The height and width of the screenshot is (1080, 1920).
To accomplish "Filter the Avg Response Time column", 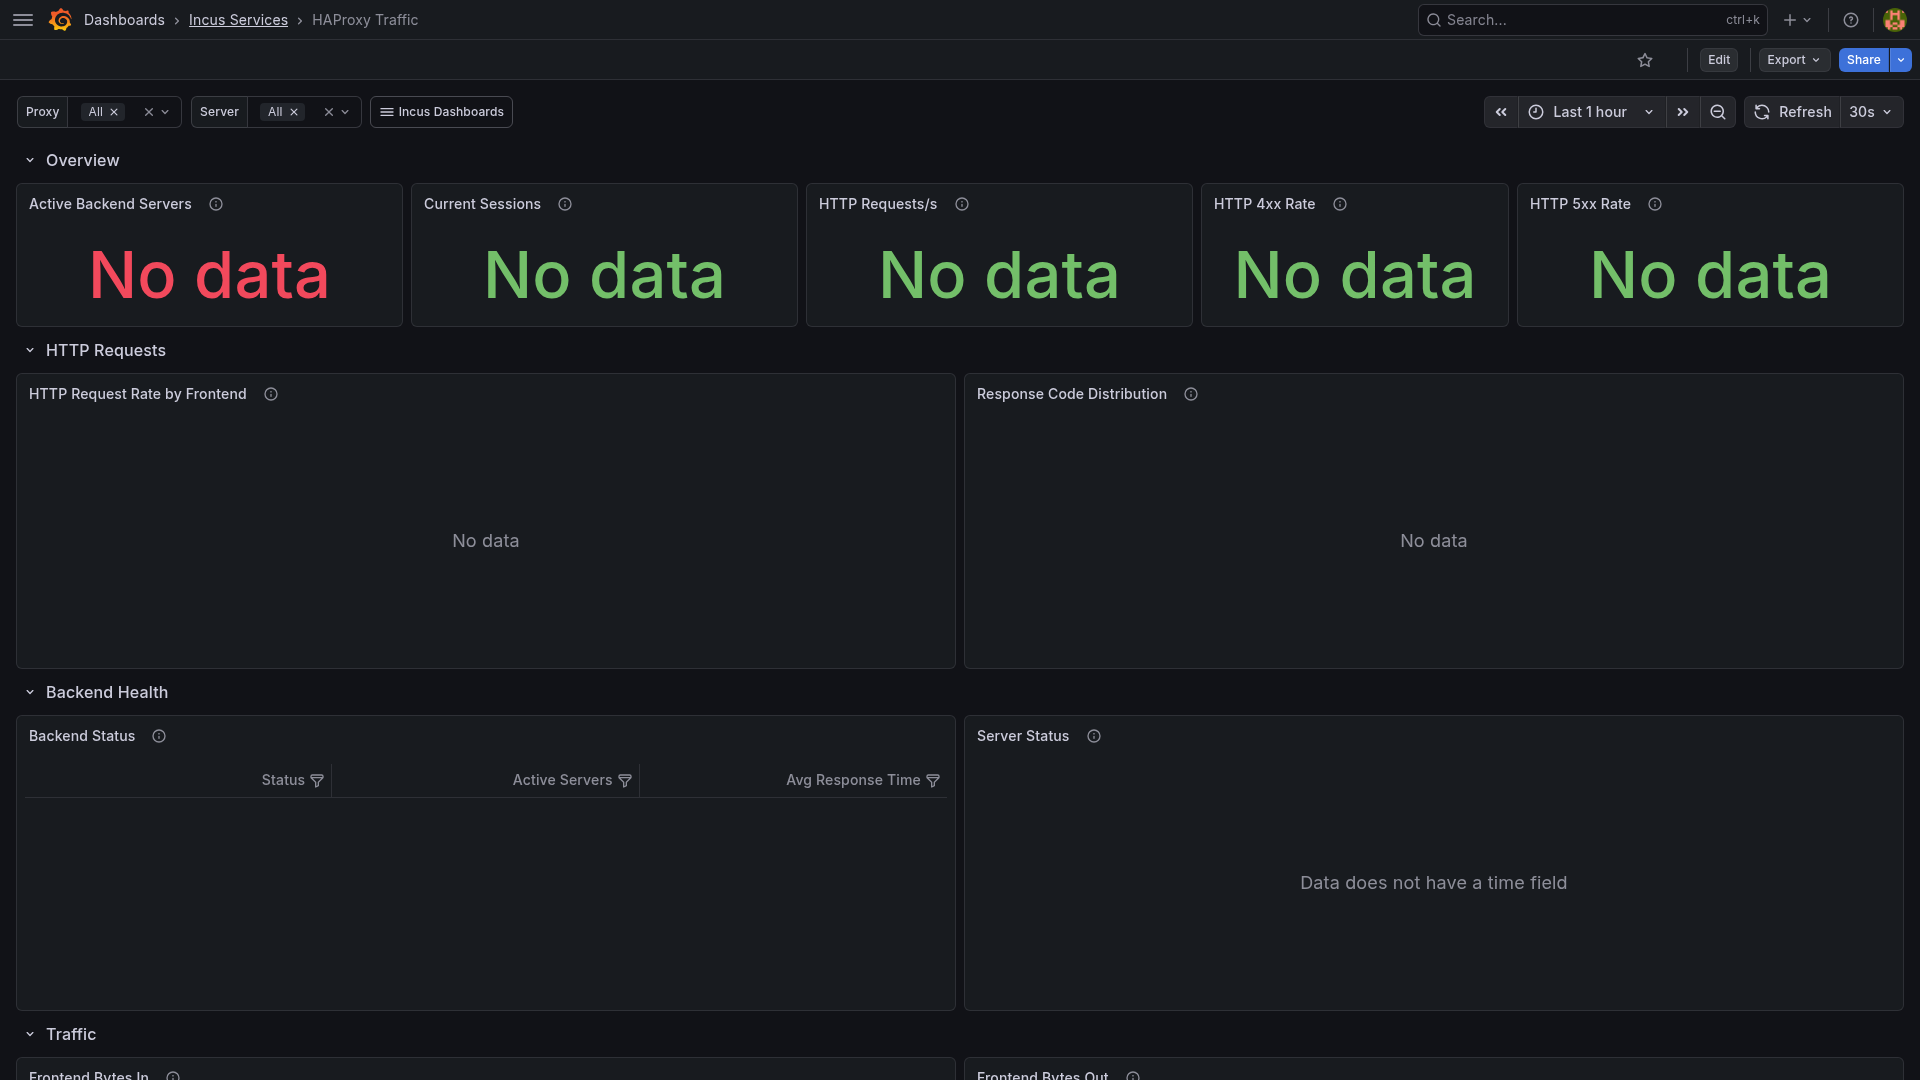I will coord(933,780).
